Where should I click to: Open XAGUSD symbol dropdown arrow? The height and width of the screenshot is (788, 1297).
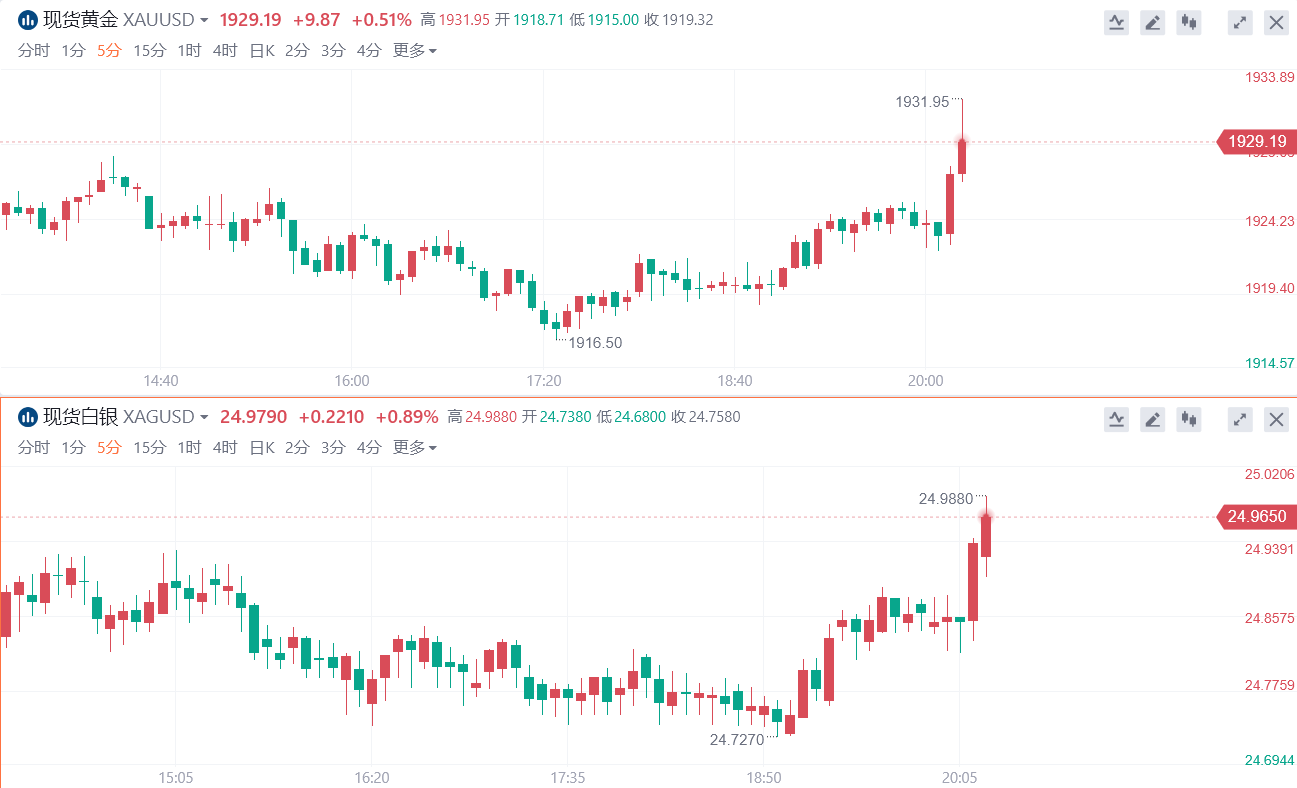tap(204, 417)
